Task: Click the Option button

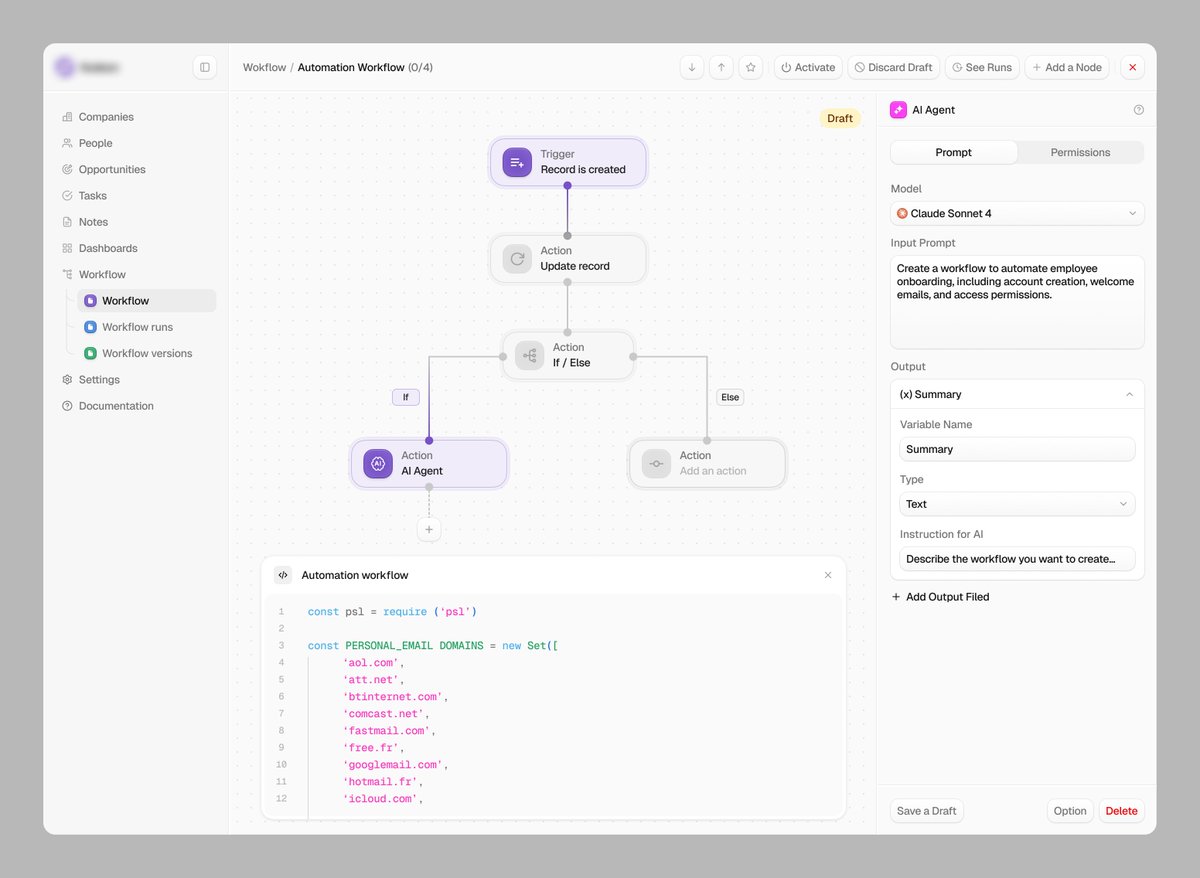Action: (x=1070, y=811)
